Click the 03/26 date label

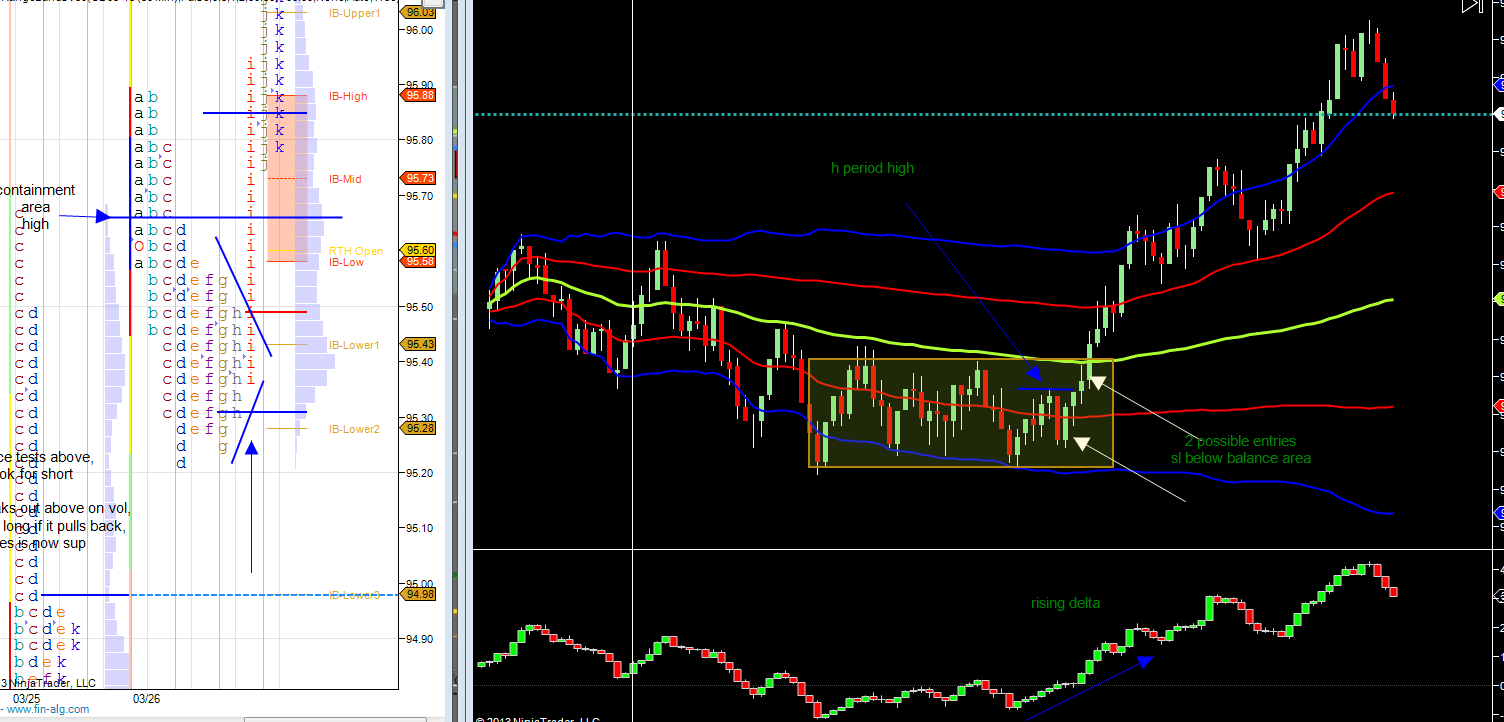147,697
